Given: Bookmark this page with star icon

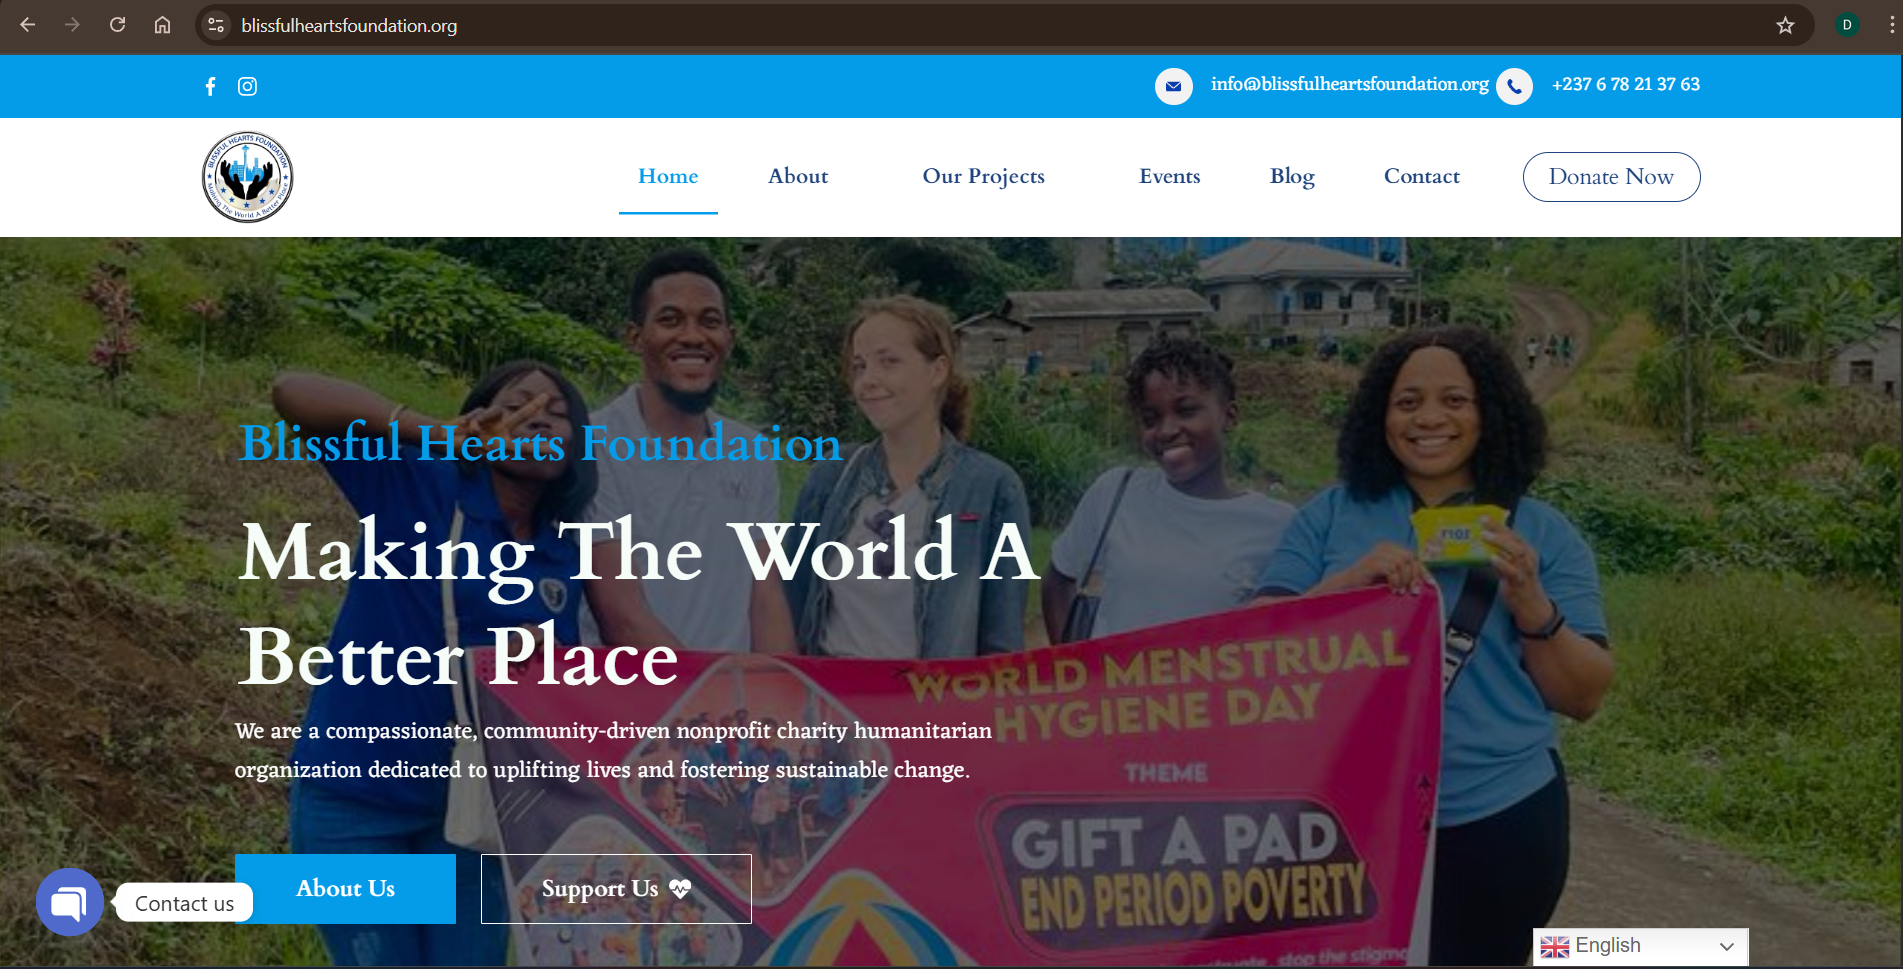Looking at the screenshot, I should point(1785,25).
